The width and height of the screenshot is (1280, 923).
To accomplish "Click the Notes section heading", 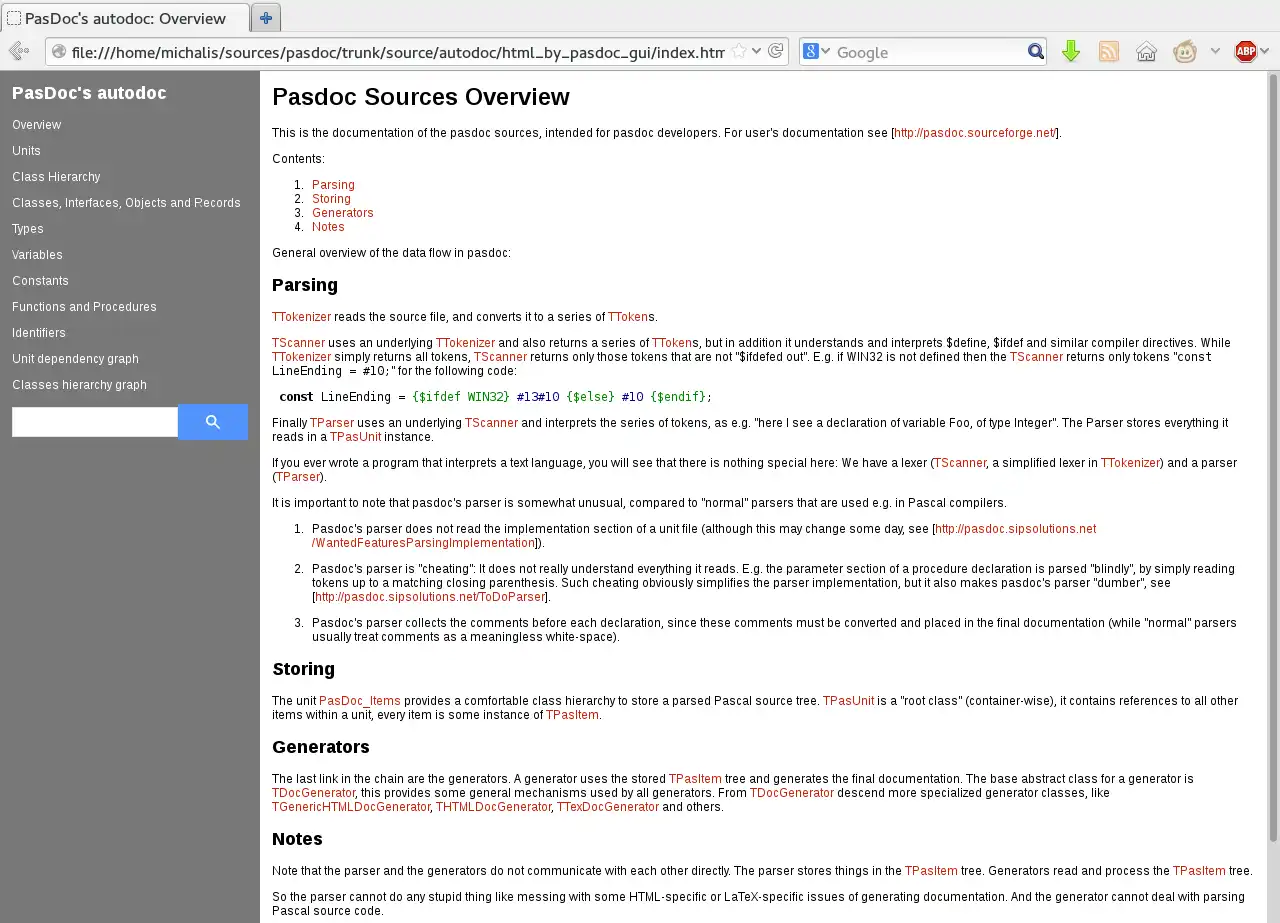I will (x=297, y=839).
